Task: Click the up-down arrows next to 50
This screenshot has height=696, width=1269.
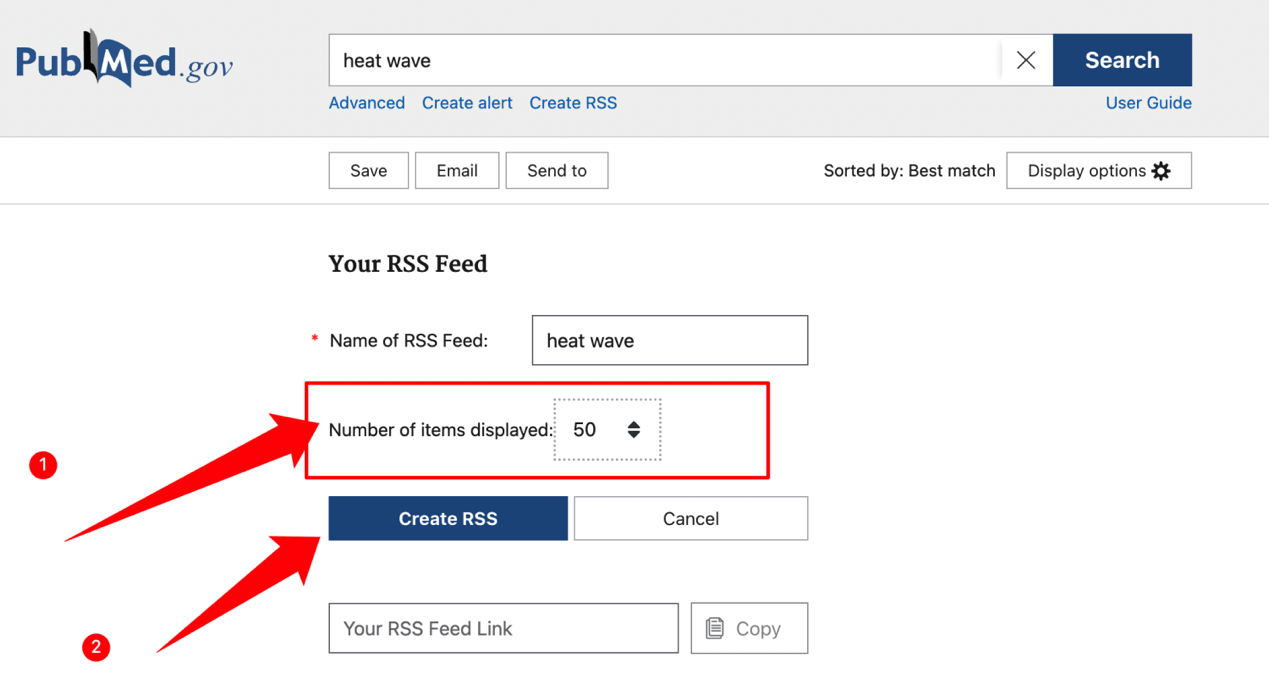Action: pos(633,430)
